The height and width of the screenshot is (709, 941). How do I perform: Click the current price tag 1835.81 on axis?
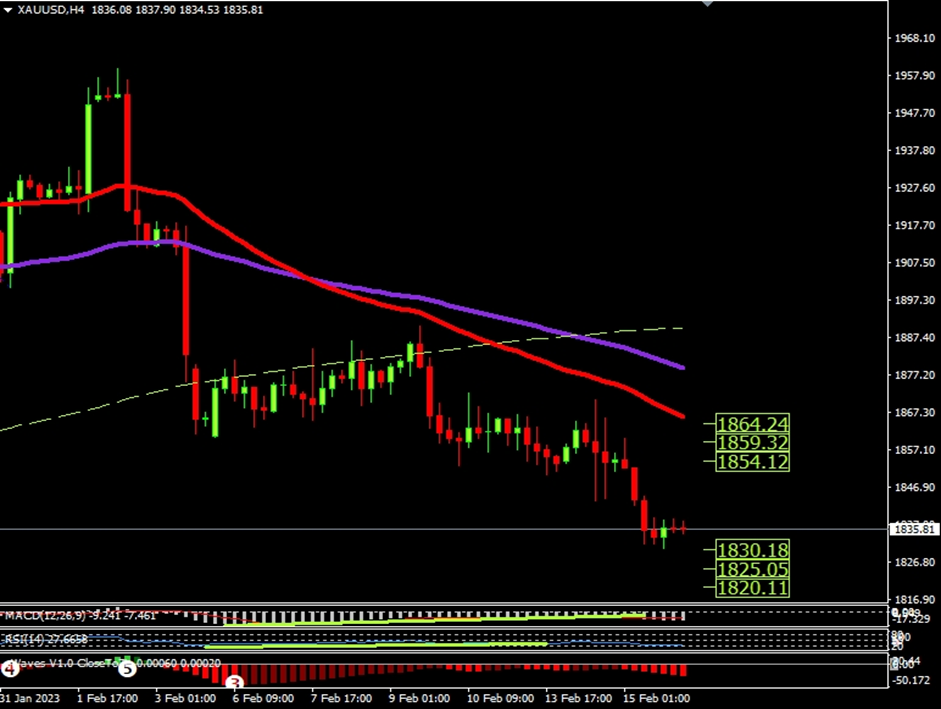(x=914, y=529)
